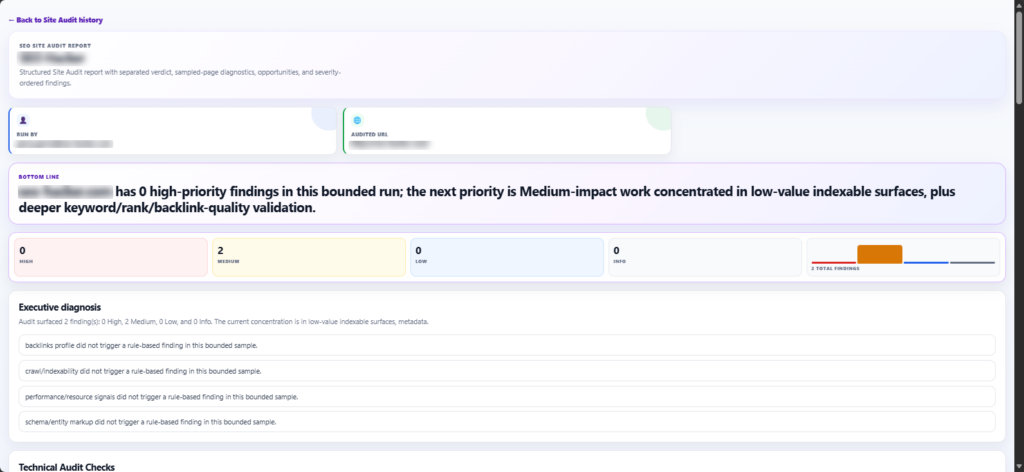The height and width of the screenshot is (472, 1024).
Task: Click the Audited URL globe icon
Action: [357, 120]
